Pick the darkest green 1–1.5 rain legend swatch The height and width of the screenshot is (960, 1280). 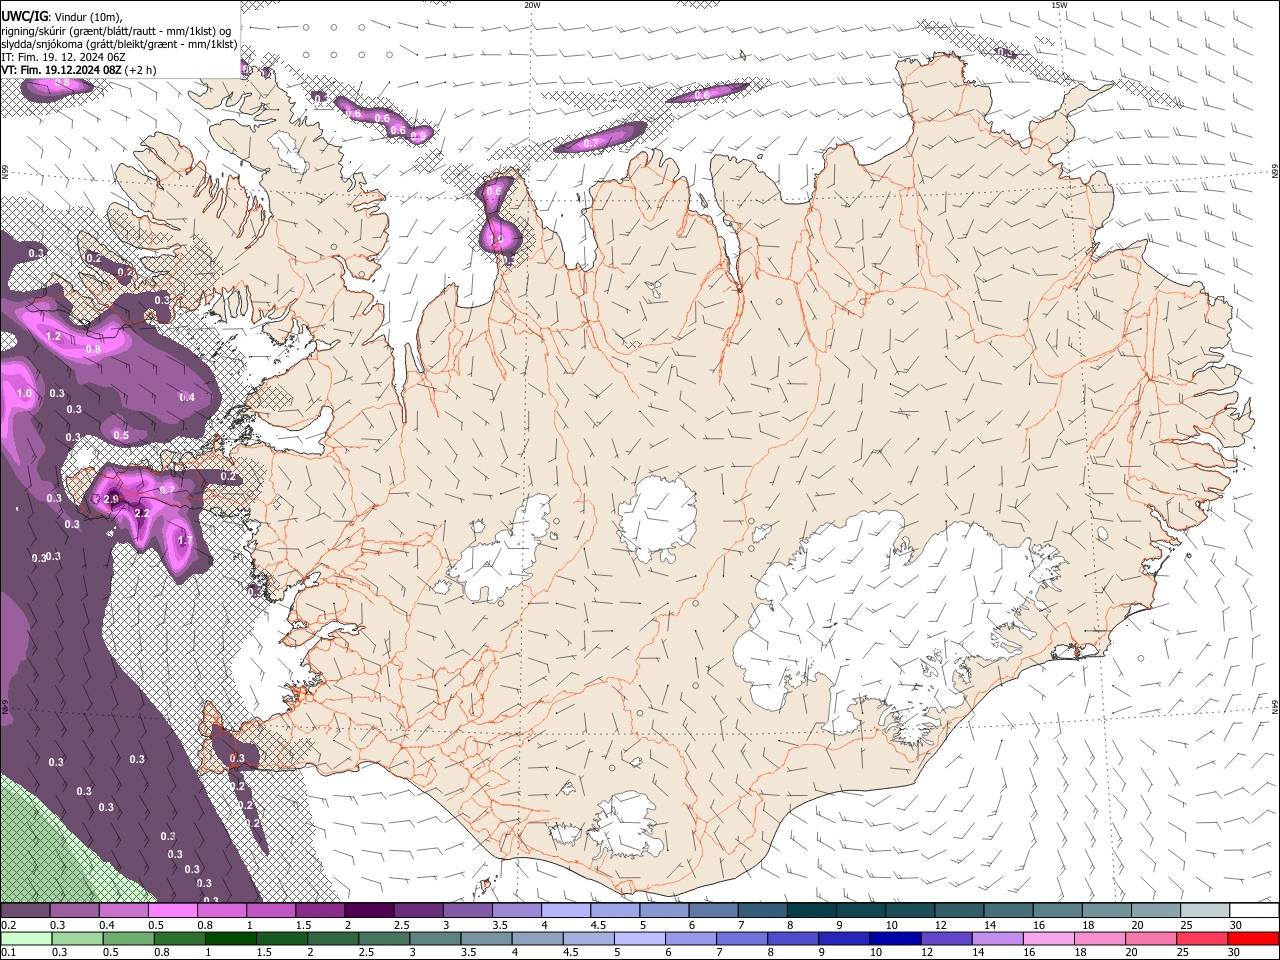(x=230, y=938)
